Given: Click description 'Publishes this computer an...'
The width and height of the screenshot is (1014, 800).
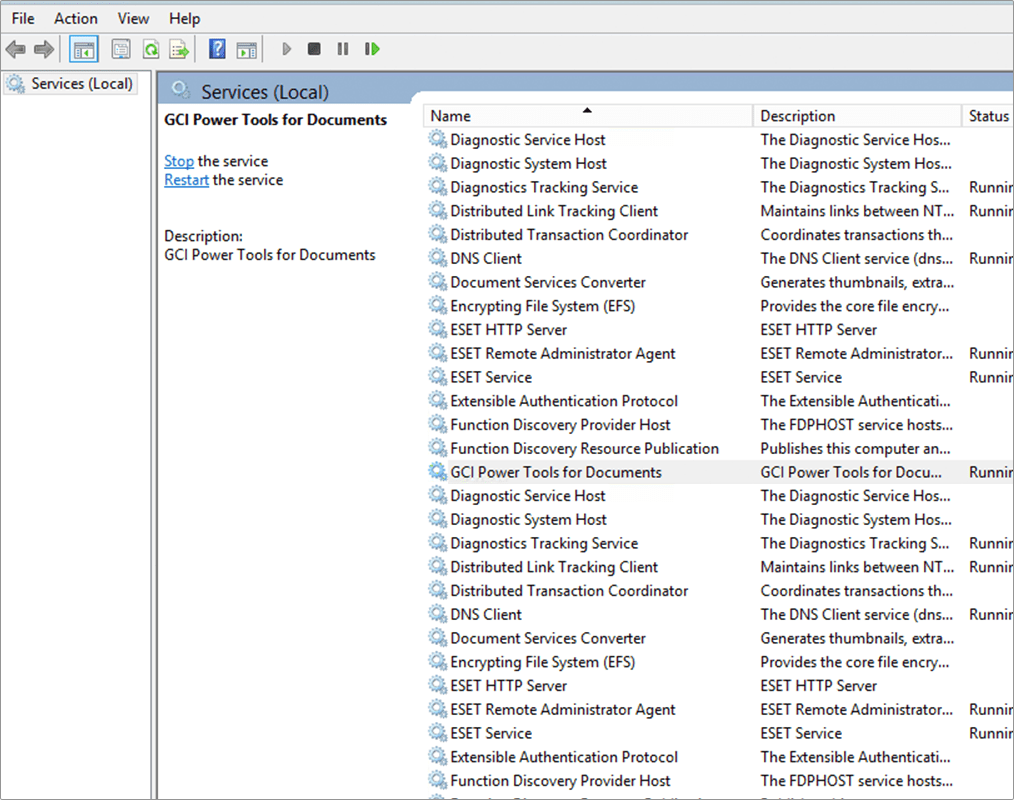Looking at the screenshot, I should (855, 448).
